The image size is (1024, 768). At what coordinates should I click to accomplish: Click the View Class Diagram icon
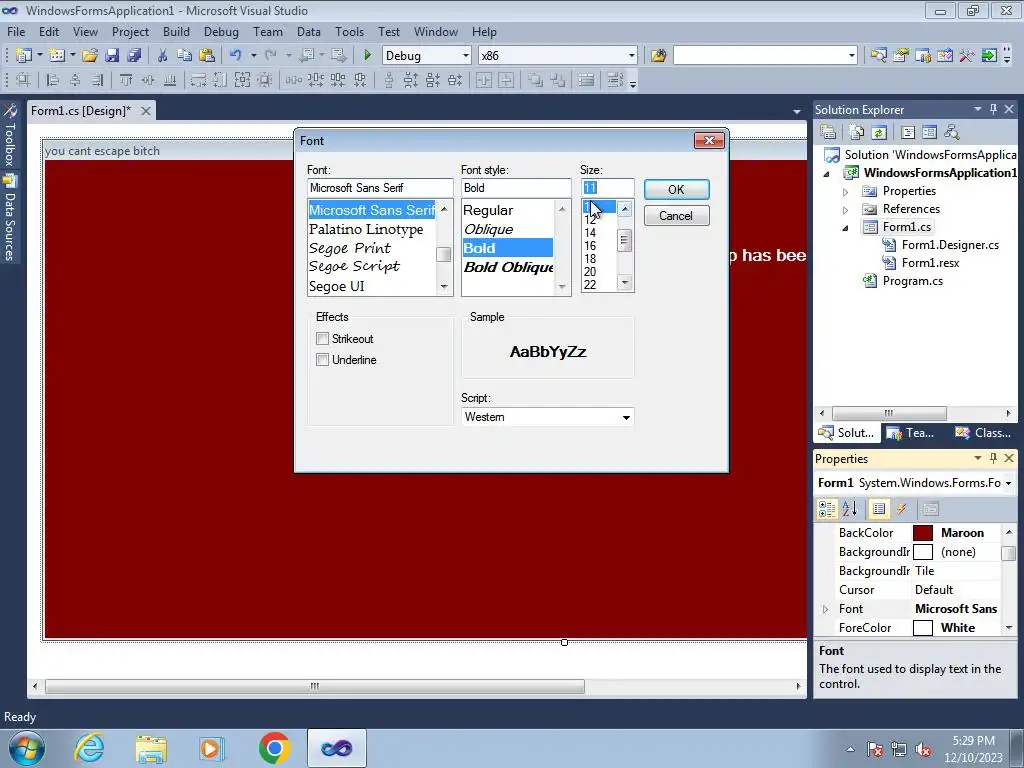click(x=952, y=133)
